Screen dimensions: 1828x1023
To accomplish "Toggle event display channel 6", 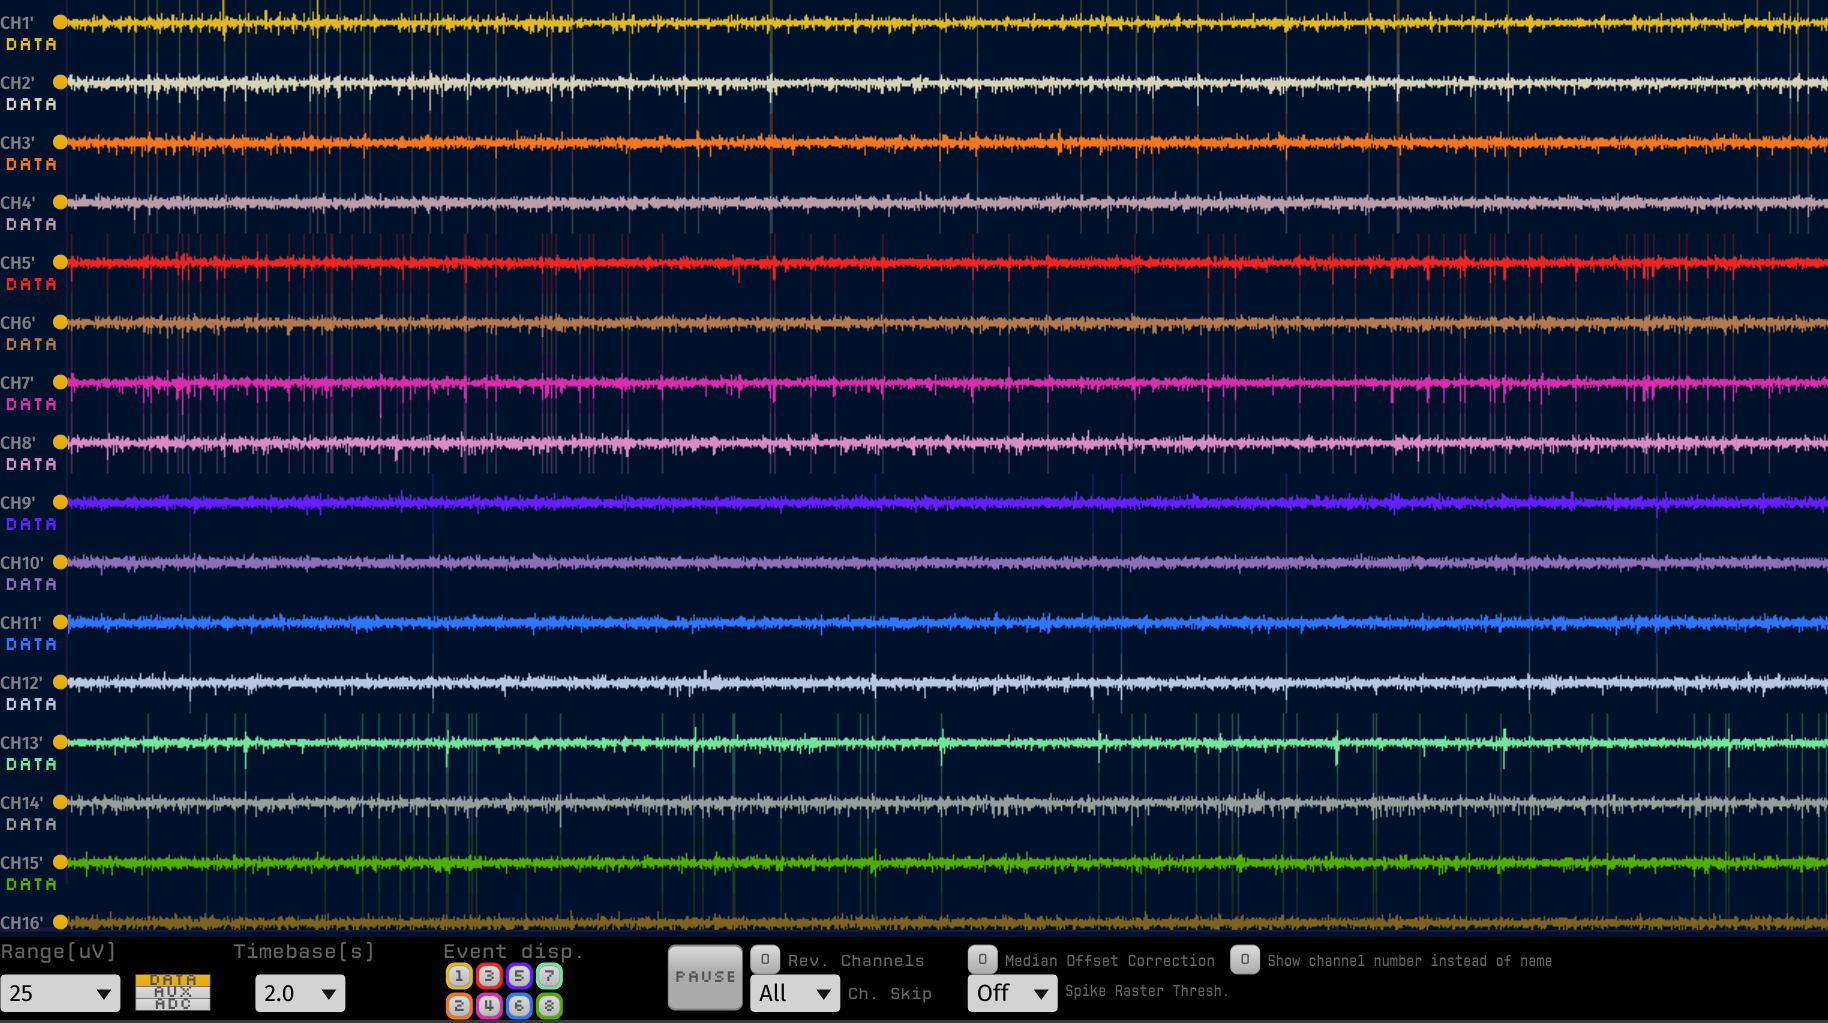I will (x=519, y=1006).
